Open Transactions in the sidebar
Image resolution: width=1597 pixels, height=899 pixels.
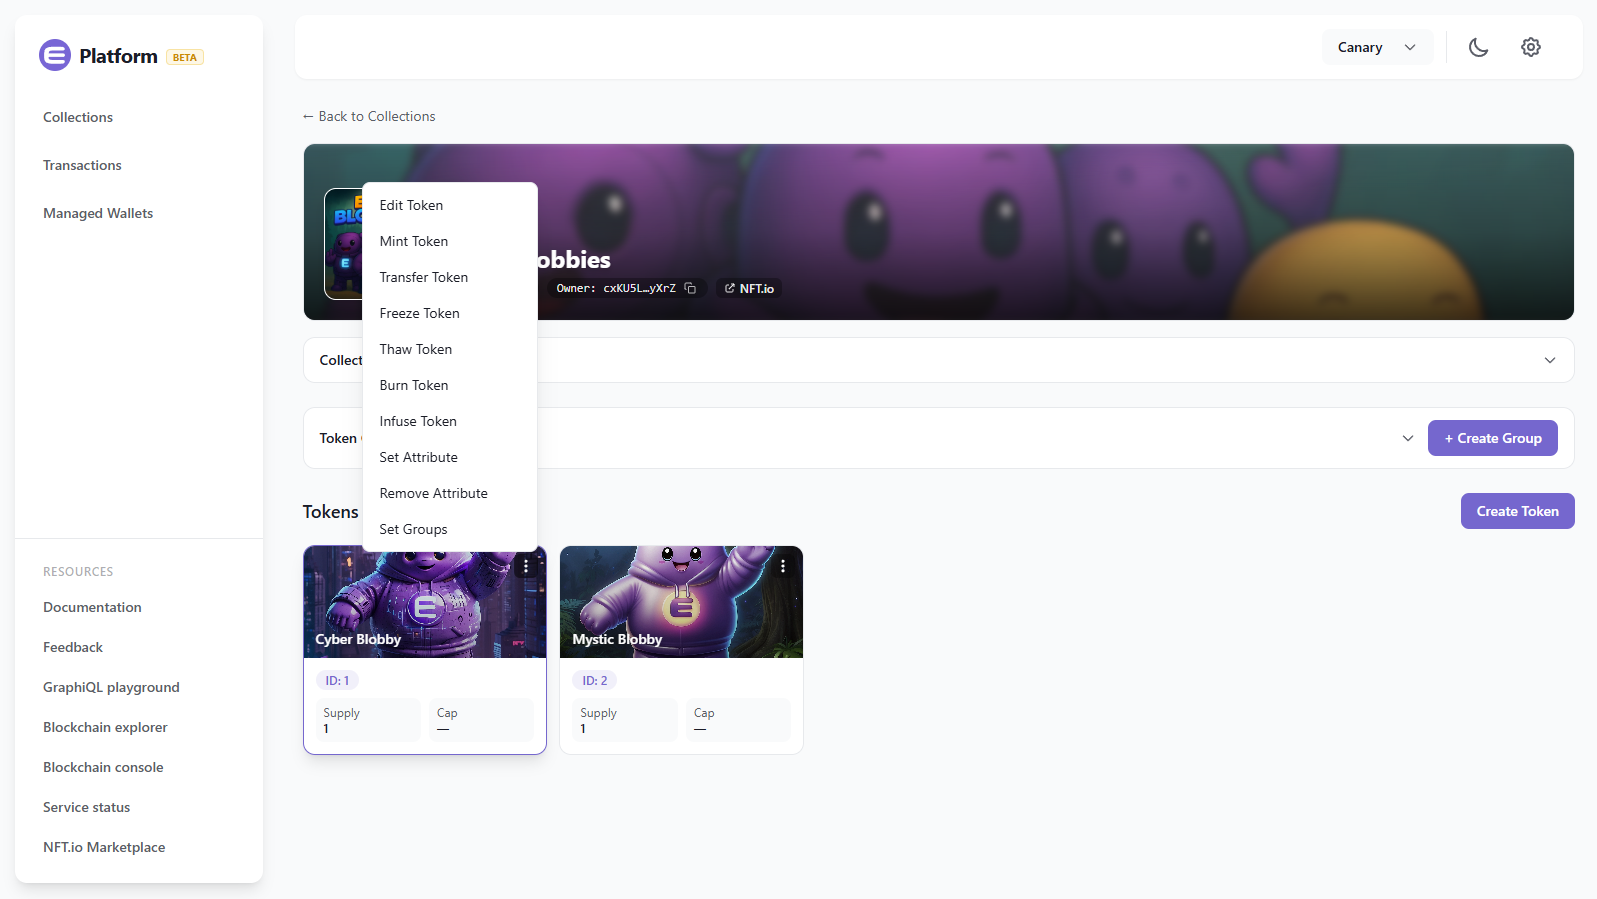(x=82, y=165)
